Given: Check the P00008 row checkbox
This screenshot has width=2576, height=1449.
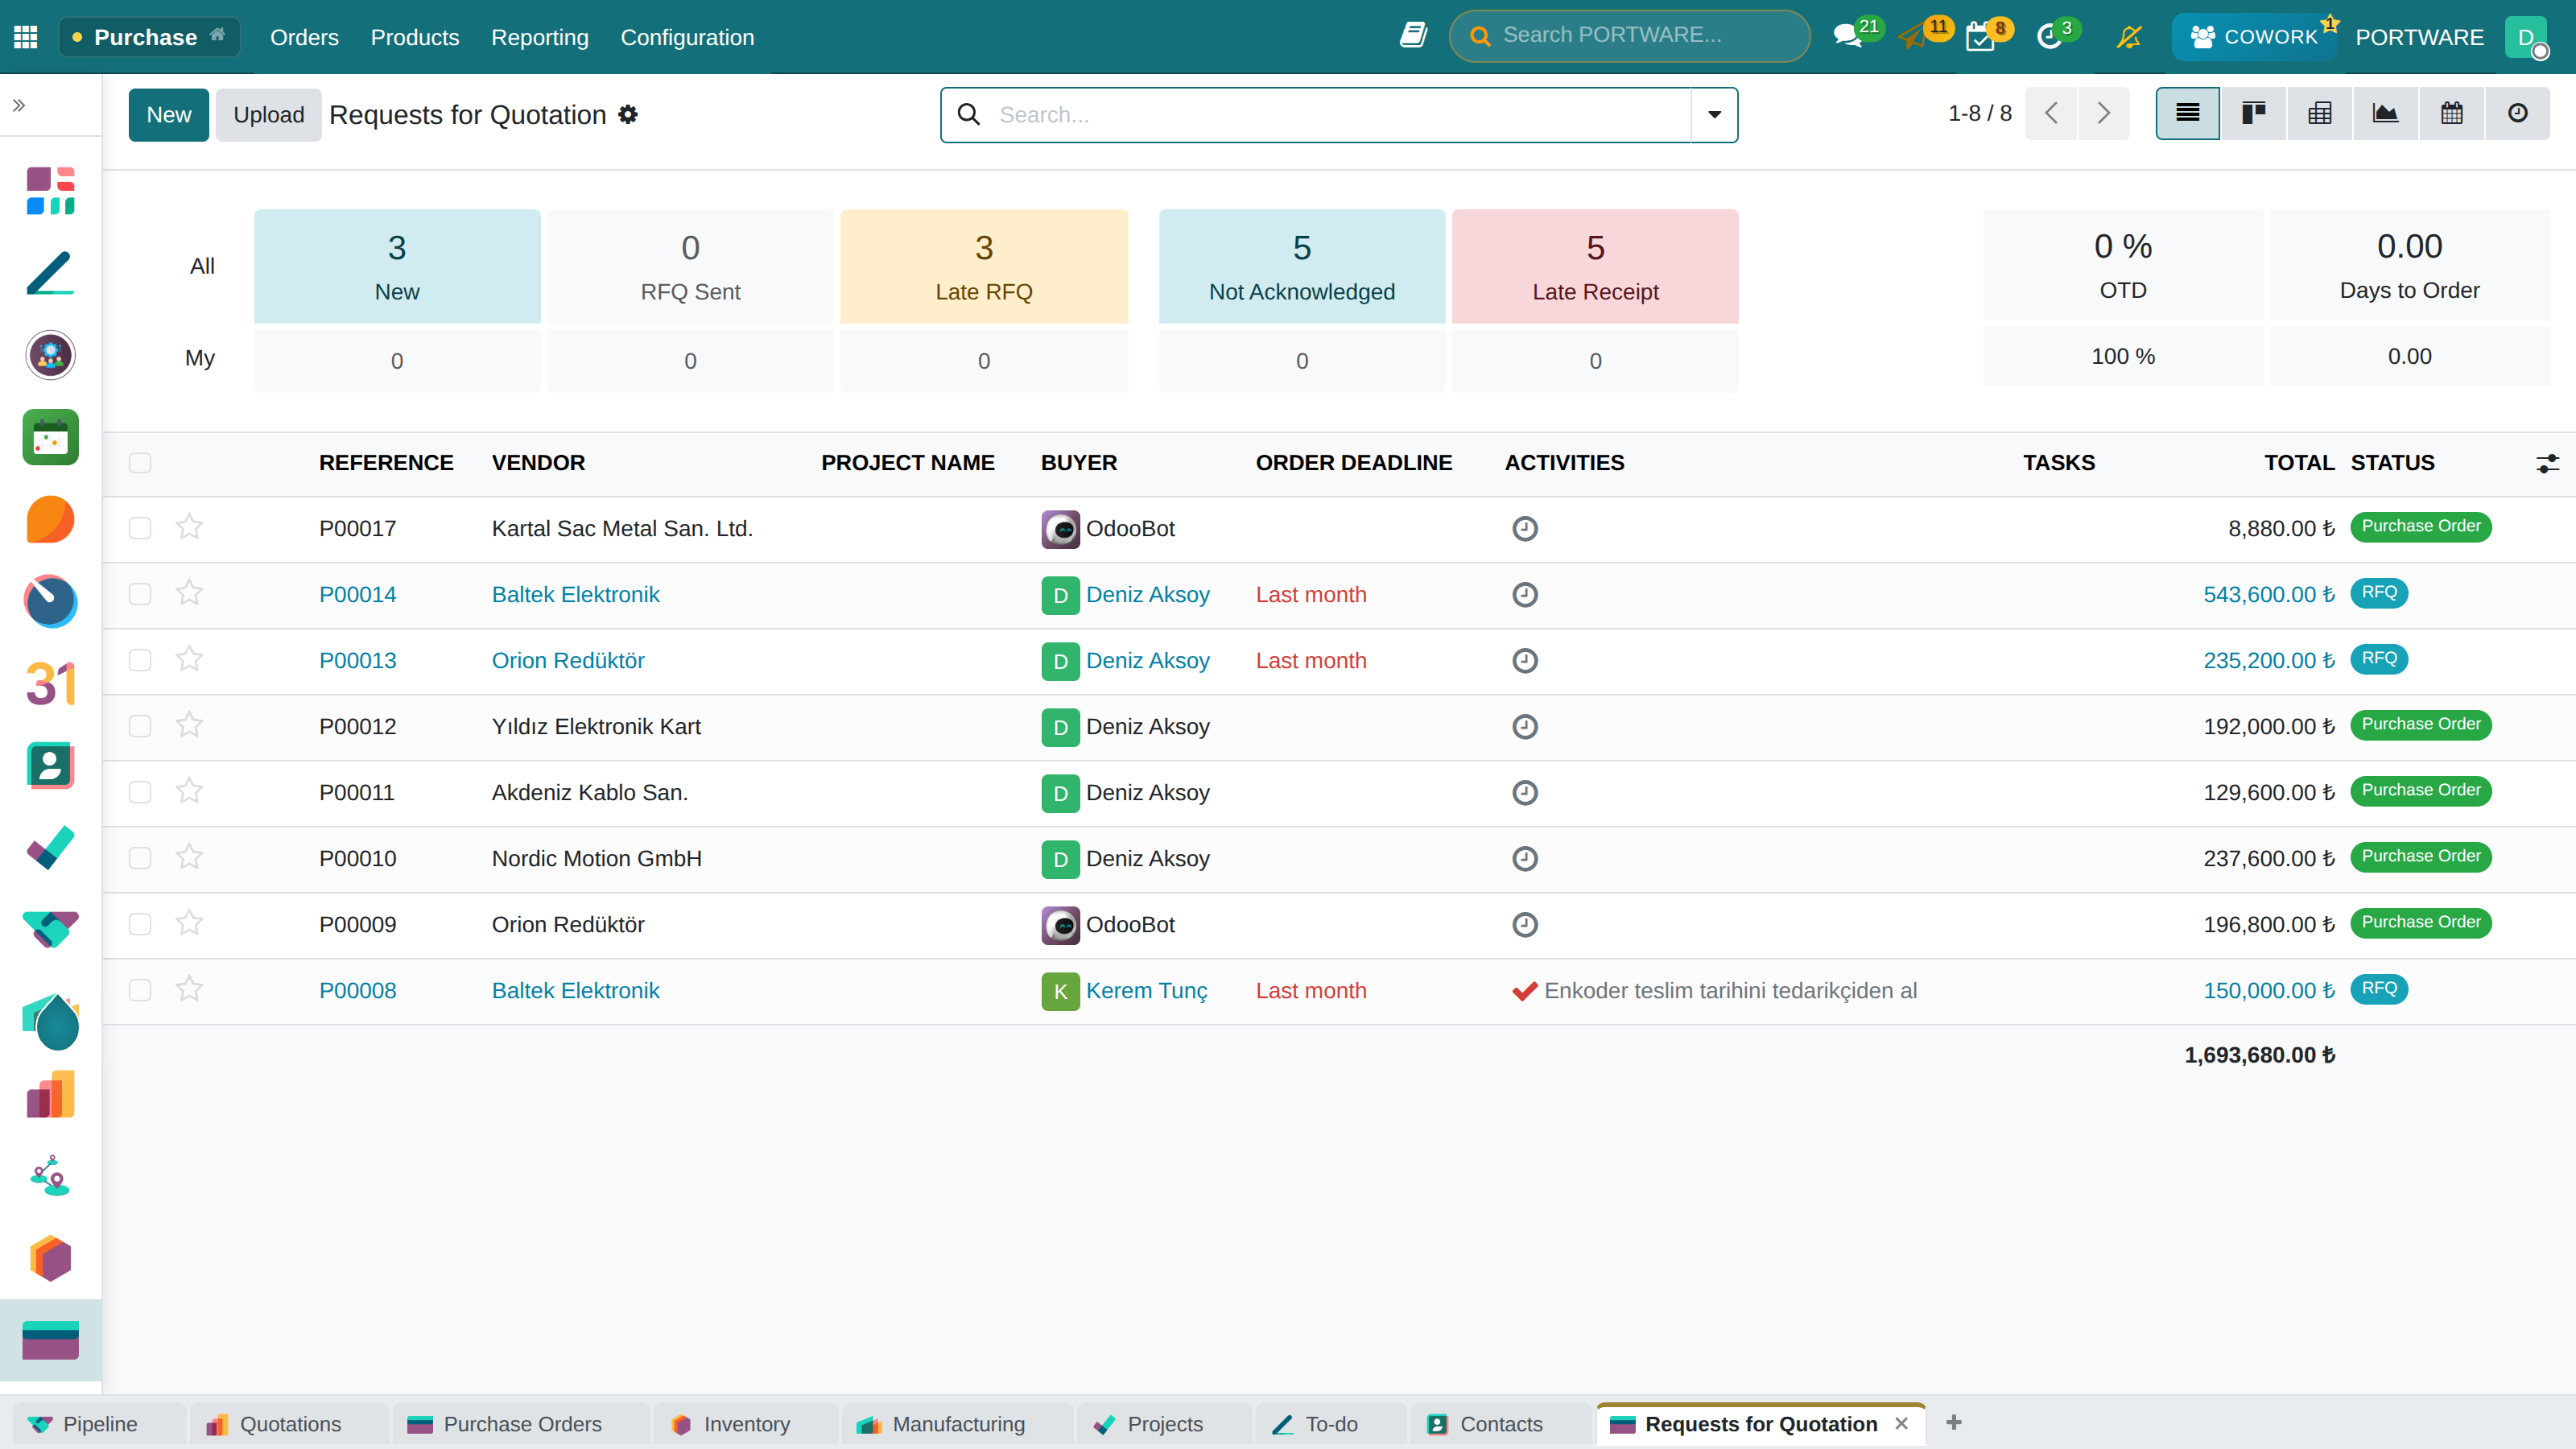Looking at the screenshot, I should 140,990.
